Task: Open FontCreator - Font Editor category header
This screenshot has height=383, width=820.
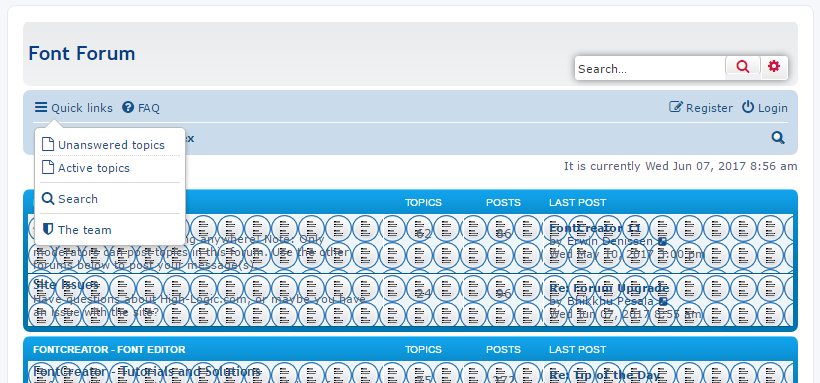Action: point(109,350)
